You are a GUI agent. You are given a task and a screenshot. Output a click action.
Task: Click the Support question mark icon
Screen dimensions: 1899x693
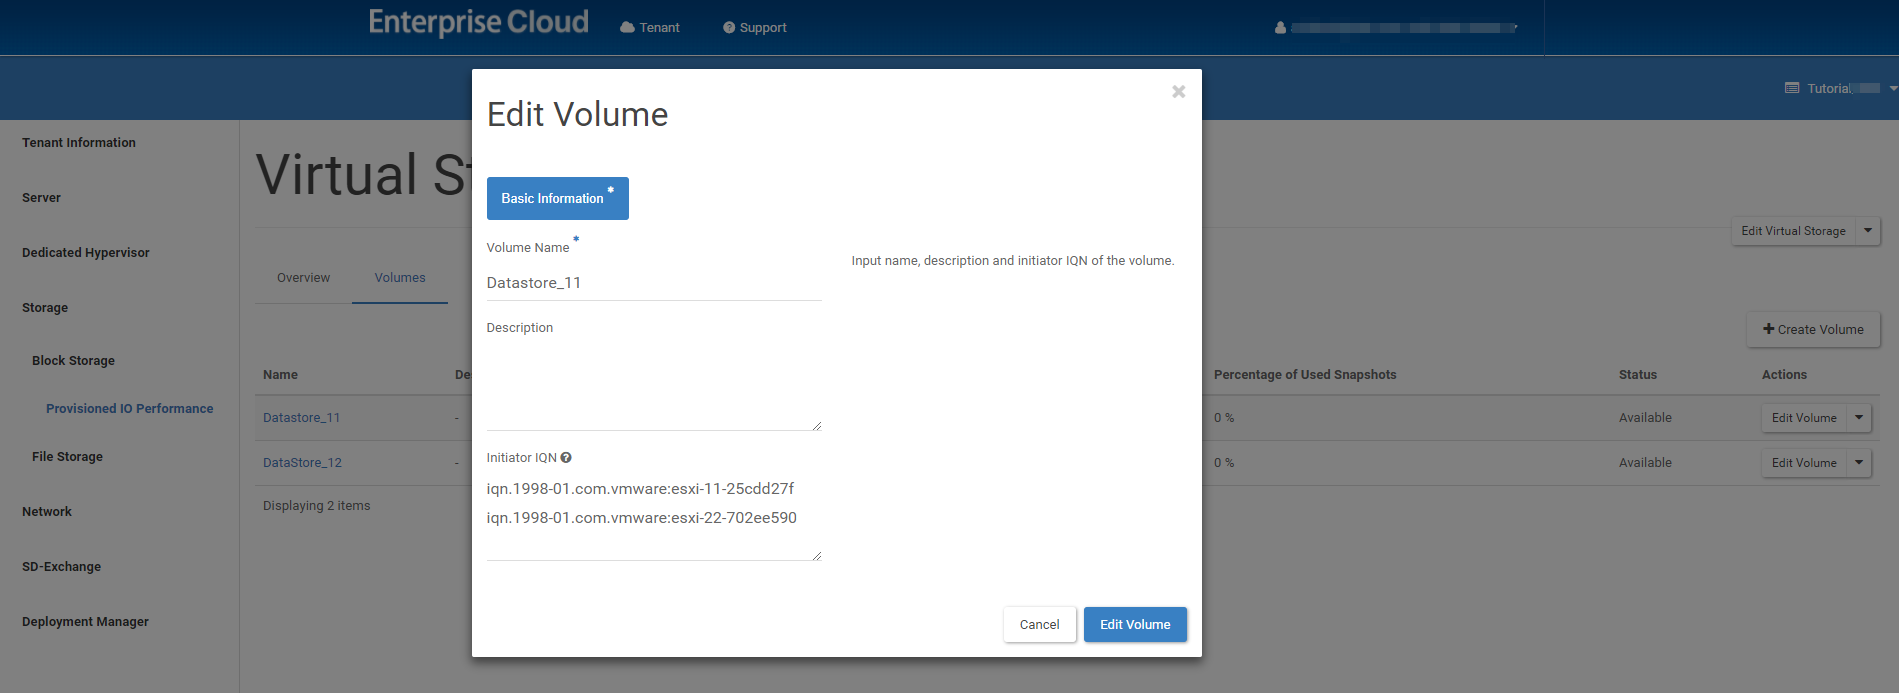pyautogui.click(x=729, y=28)
